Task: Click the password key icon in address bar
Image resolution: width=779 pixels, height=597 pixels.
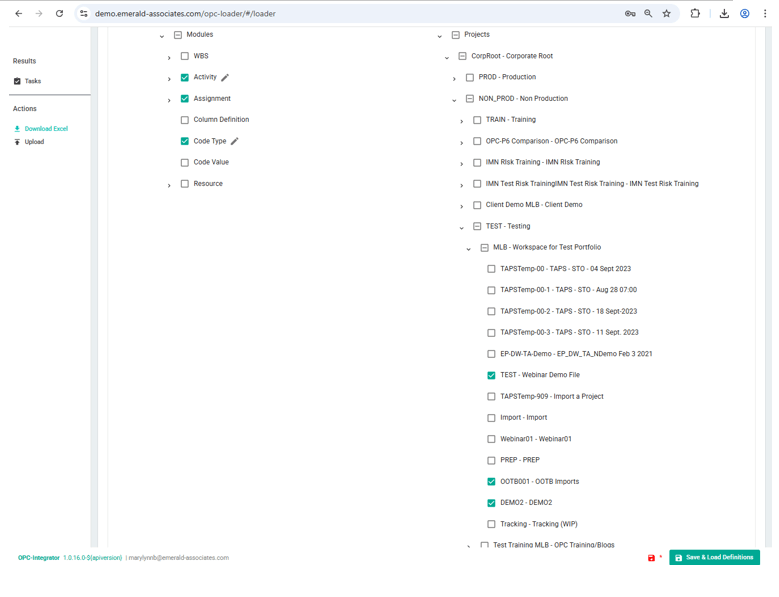Action: (630, 13)
